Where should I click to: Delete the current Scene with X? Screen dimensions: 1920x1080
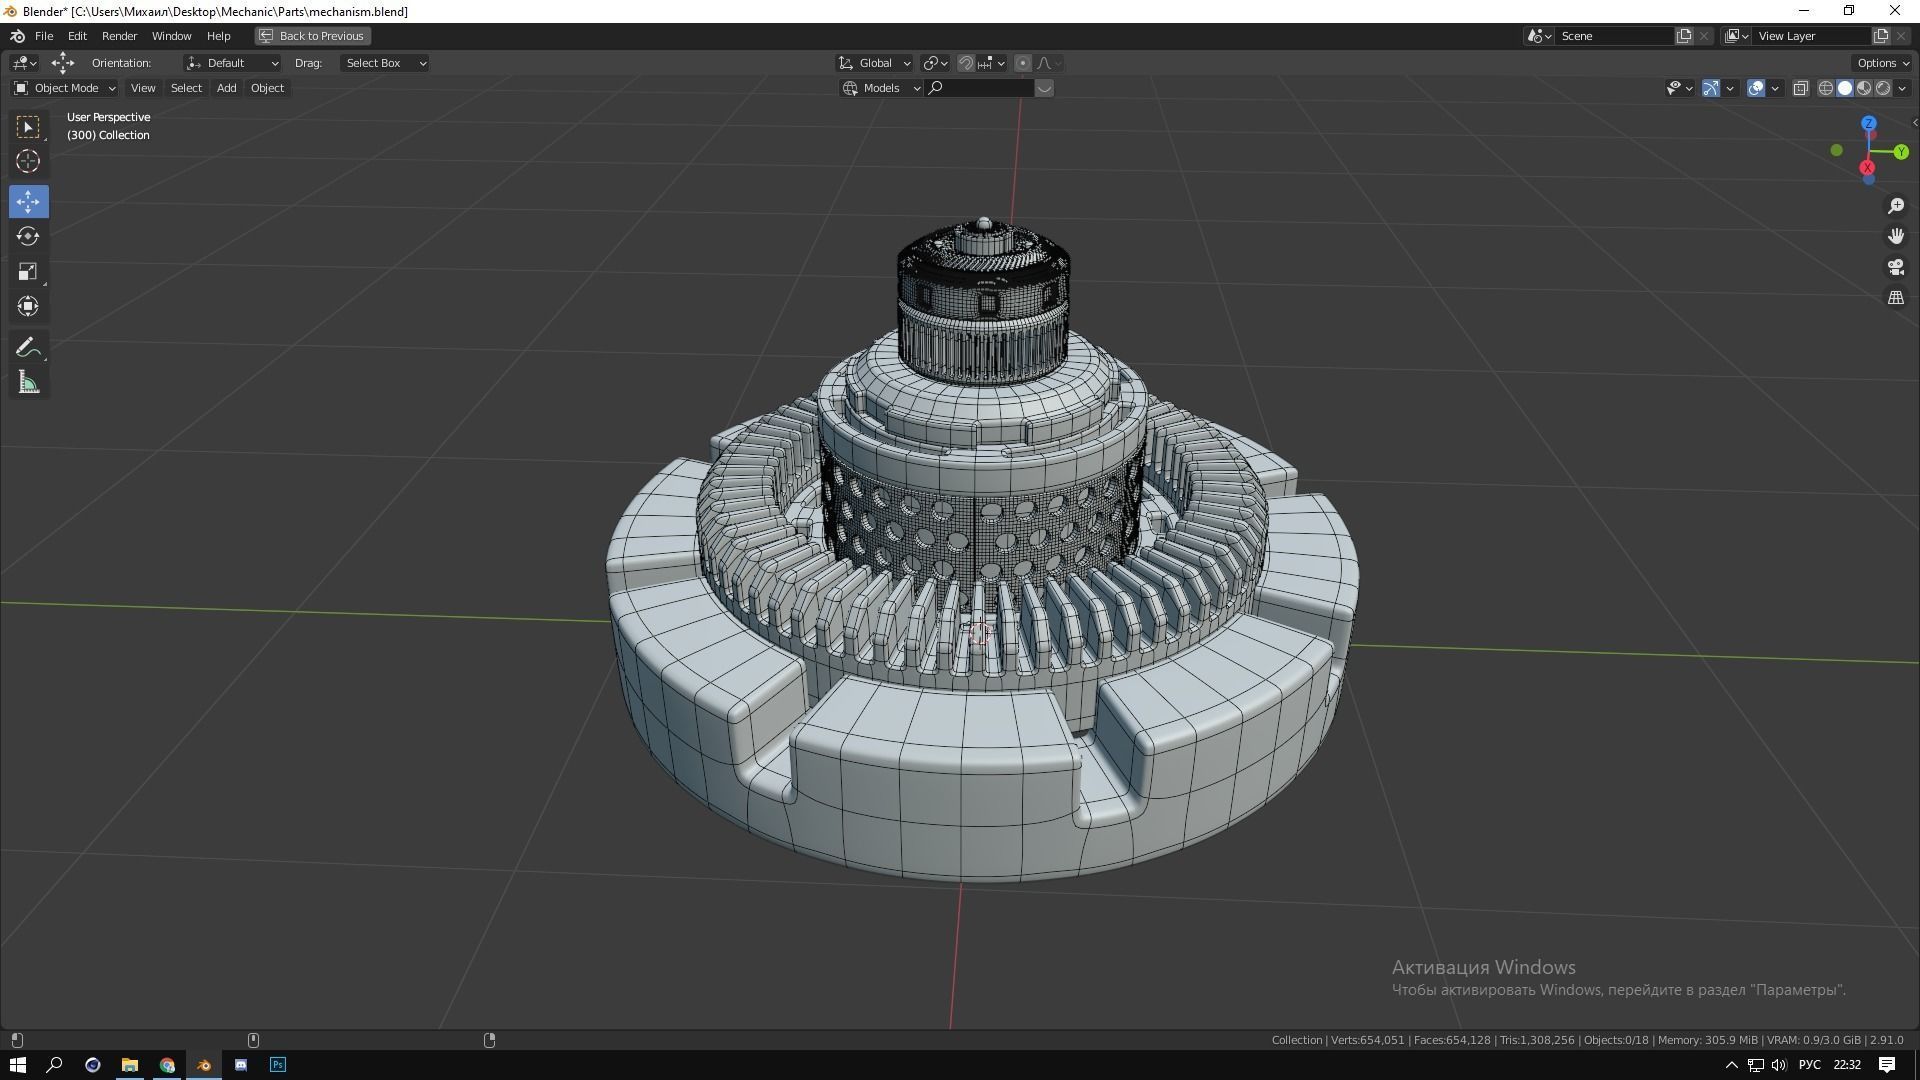click(x=1704, y=36)
